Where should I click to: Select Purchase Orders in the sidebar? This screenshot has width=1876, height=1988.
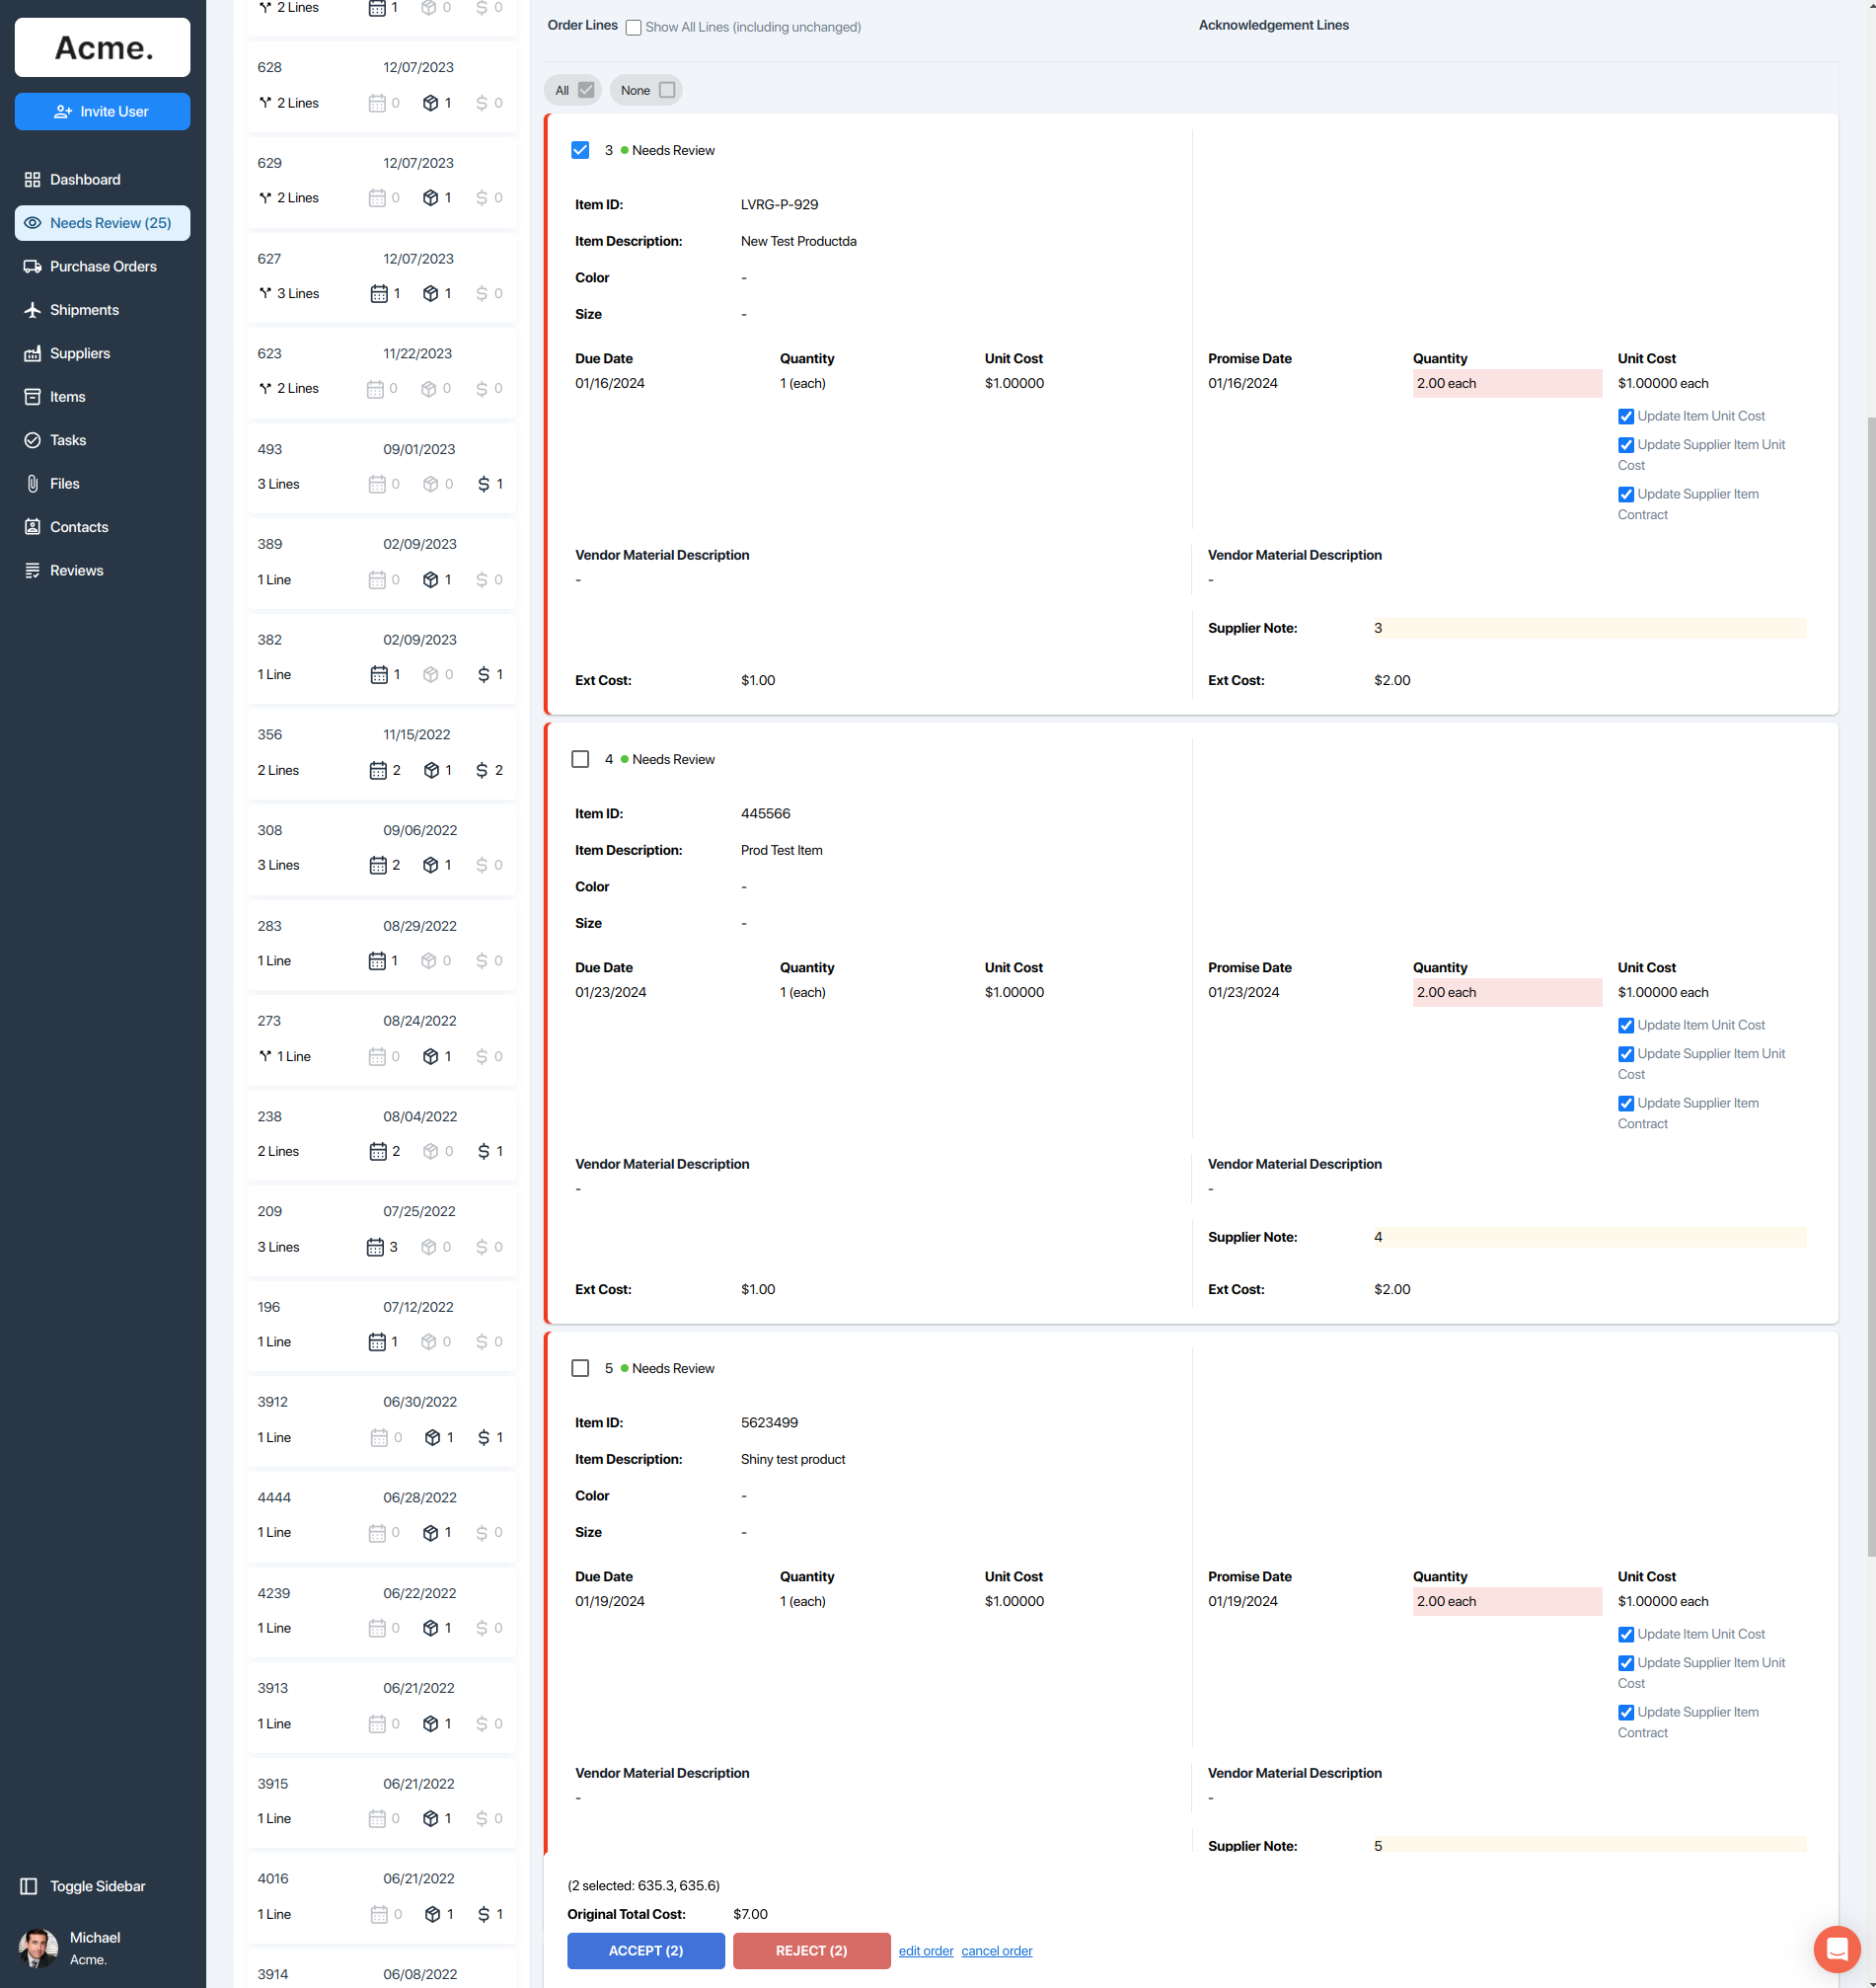tap(102, 266)
